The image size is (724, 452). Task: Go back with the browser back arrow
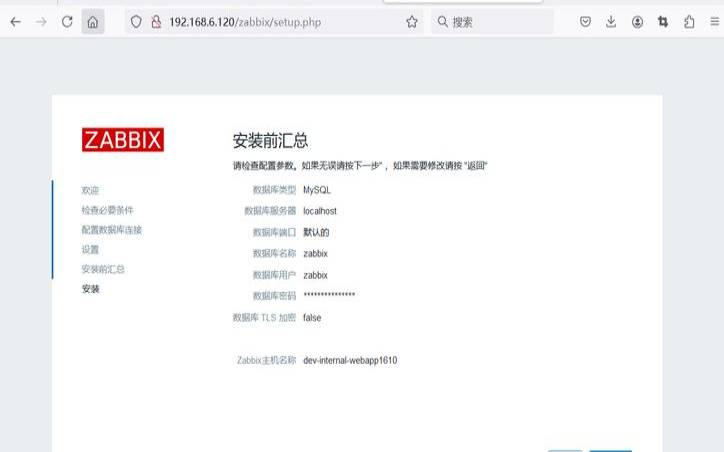(x=15, y=22)
